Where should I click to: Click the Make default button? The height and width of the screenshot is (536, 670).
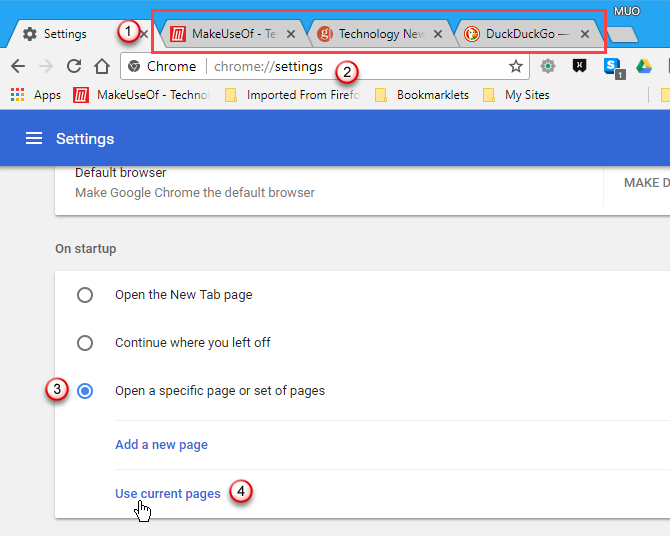tap(646, 183)
